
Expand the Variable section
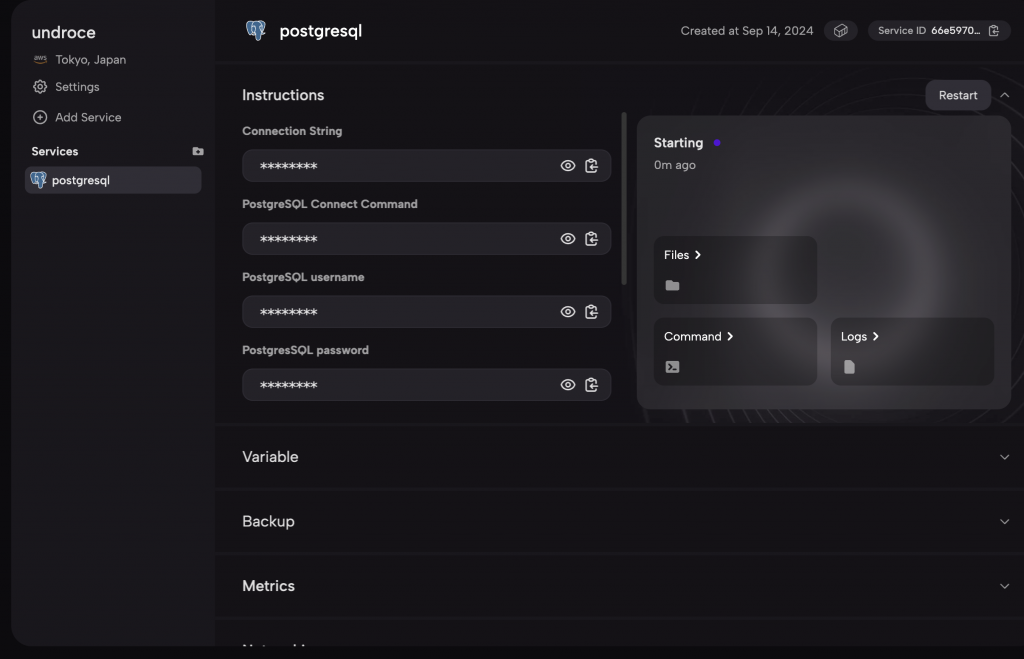pos(1004,457)
